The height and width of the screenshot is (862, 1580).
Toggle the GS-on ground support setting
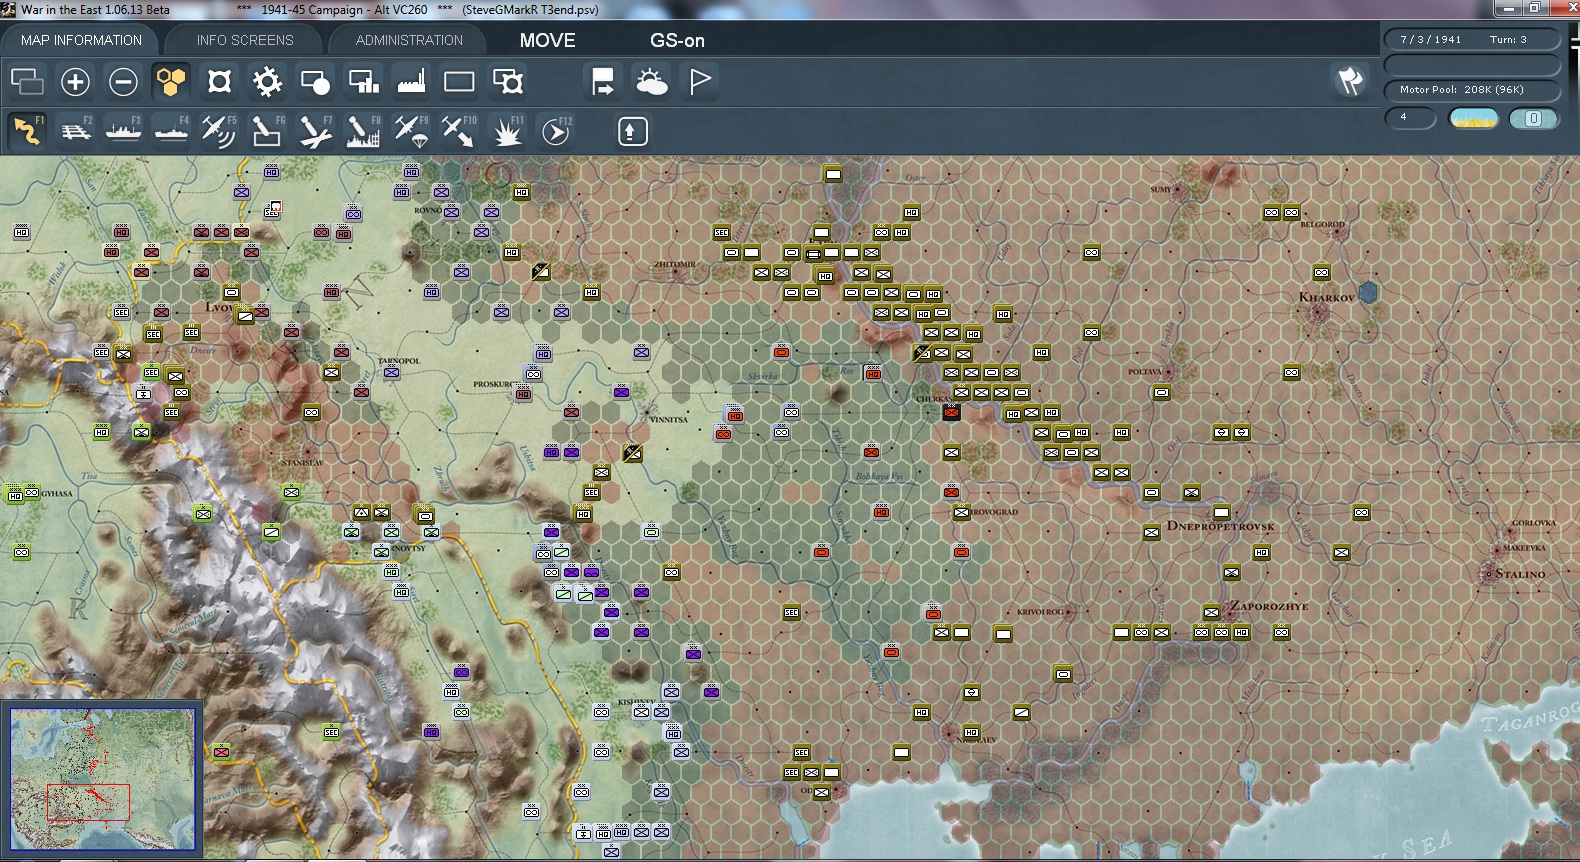tap(677, 40)
